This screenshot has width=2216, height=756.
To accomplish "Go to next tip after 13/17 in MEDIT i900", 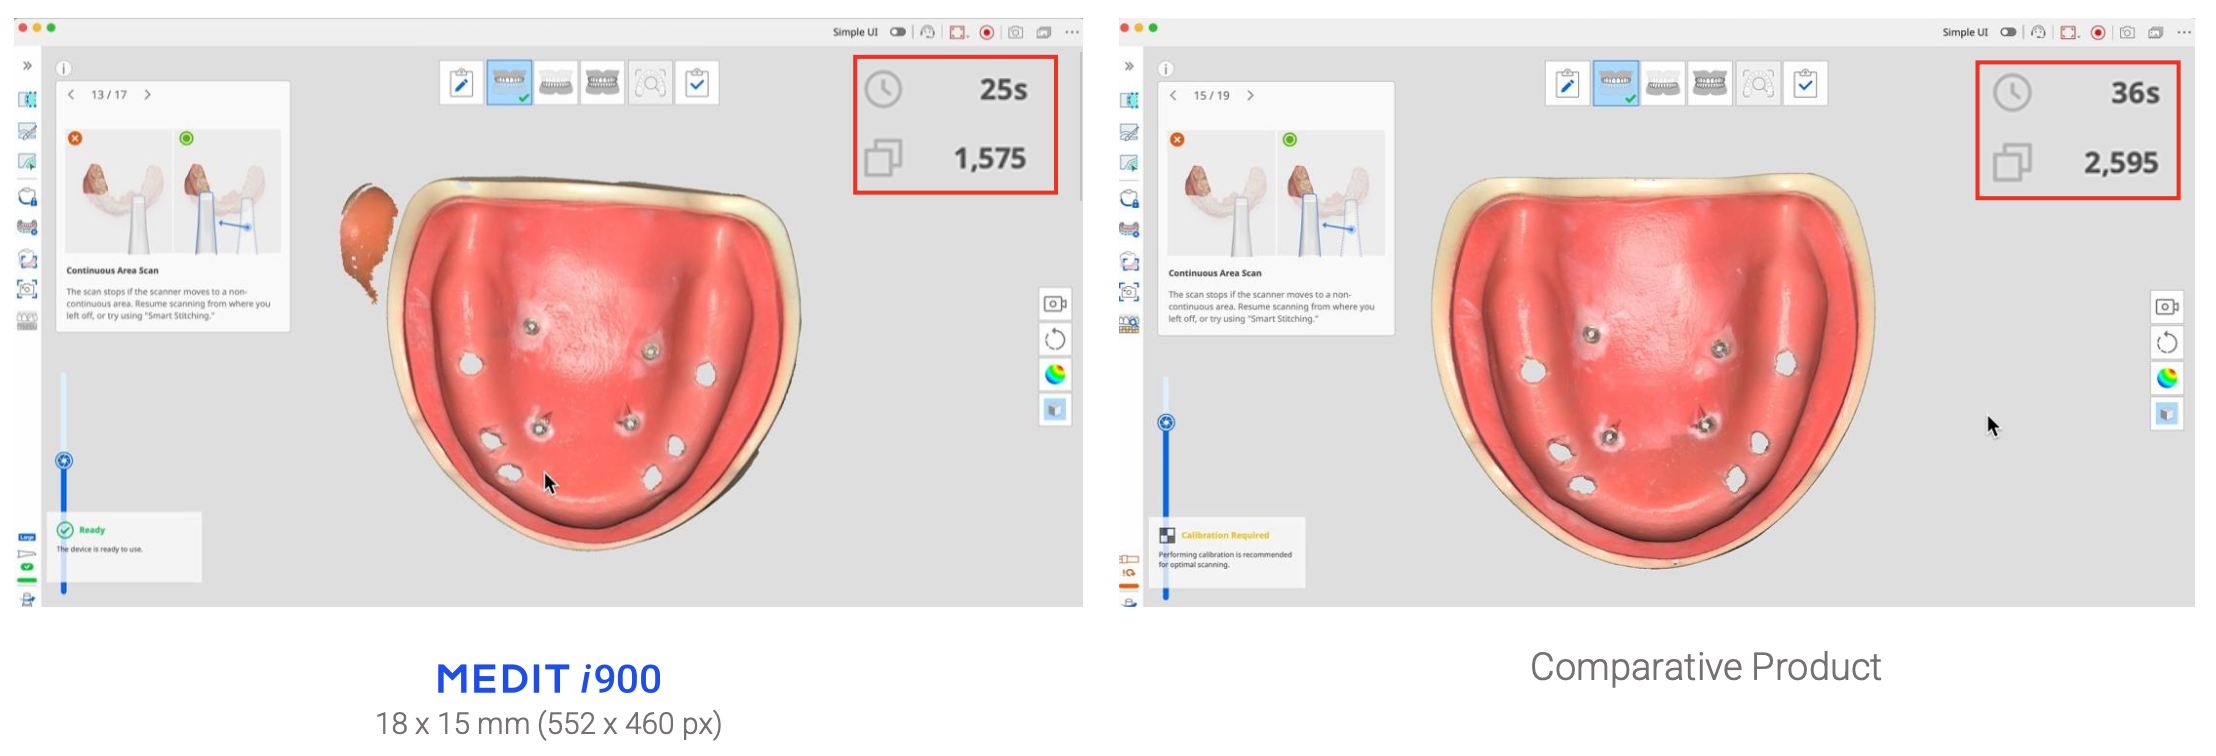I will tap(148, 94).
